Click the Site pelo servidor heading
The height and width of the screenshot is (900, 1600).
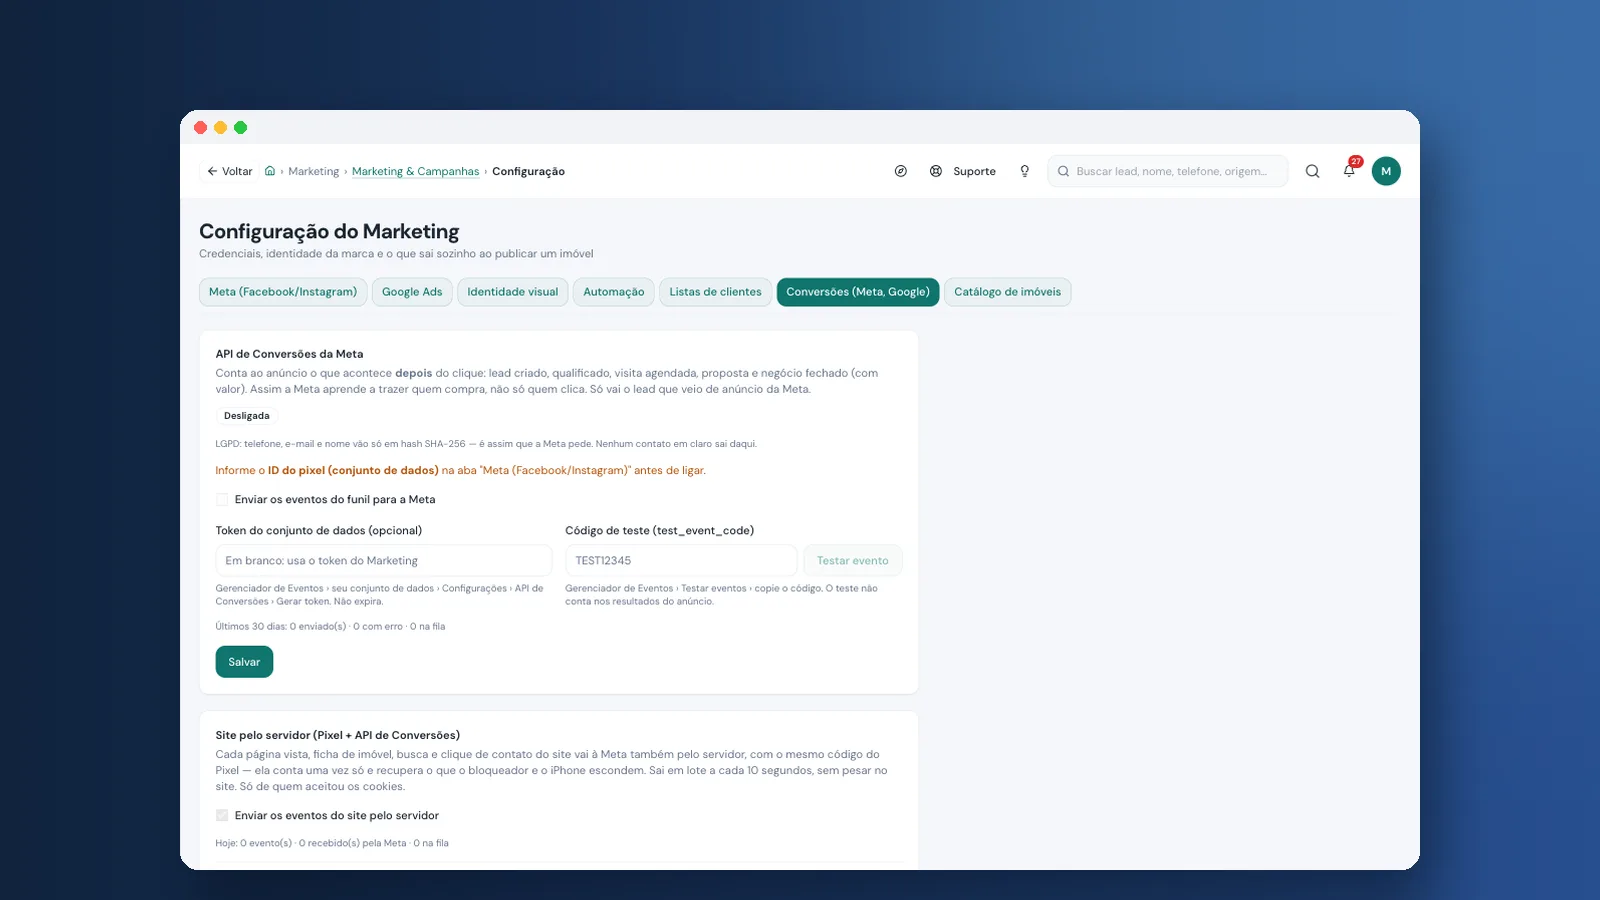pos(338,735)
